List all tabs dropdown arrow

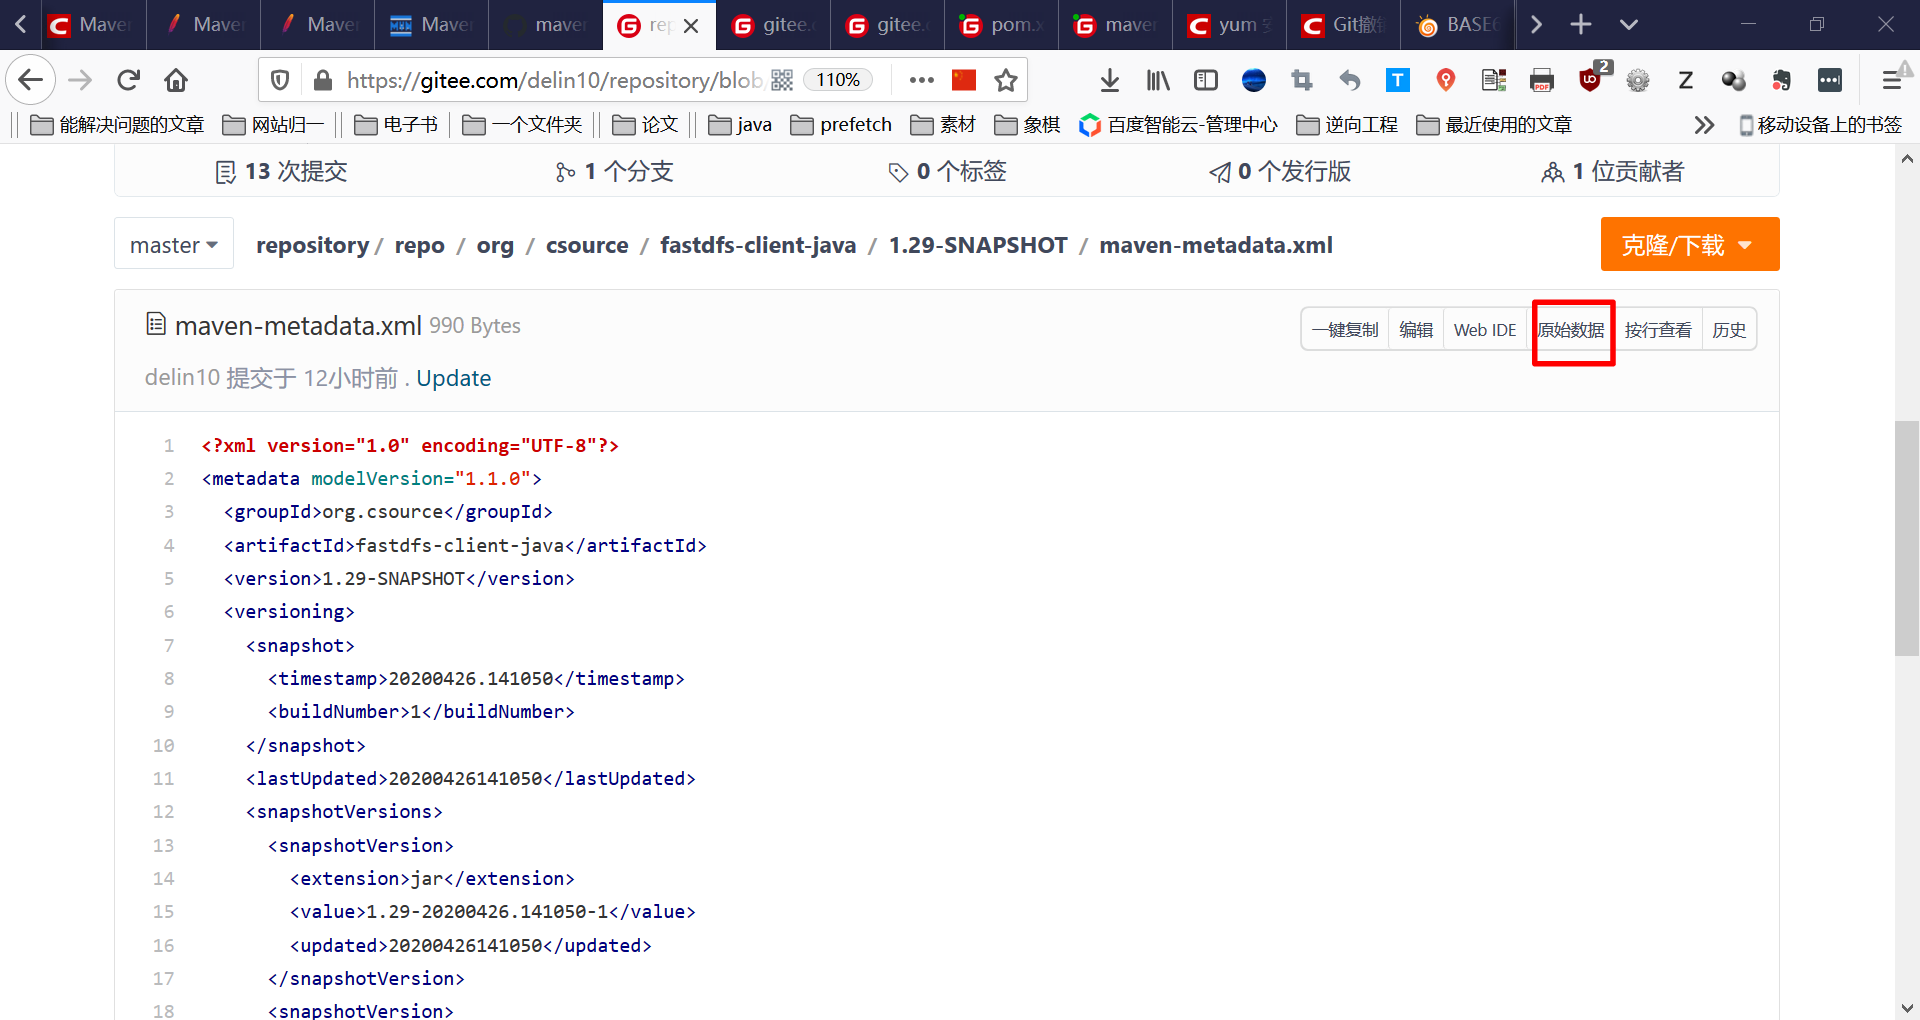(1629, 24)
